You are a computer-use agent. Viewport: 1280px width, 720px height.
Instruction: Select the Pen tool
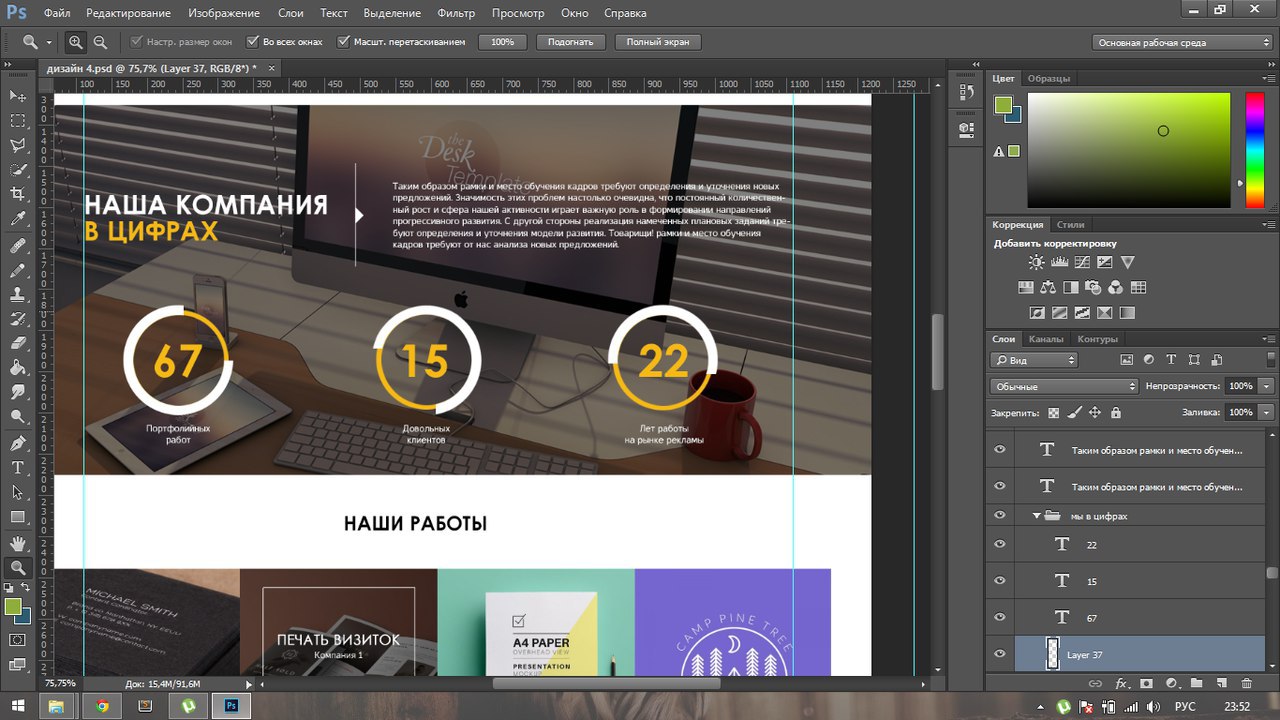17,443
